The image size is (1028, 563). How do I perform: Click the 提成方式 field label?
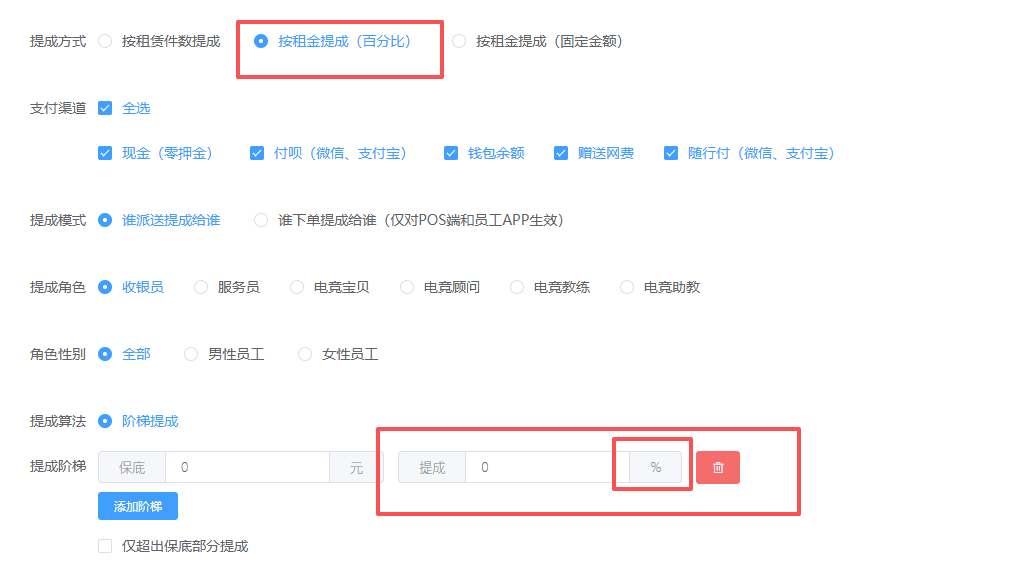[x=58, y=41]
